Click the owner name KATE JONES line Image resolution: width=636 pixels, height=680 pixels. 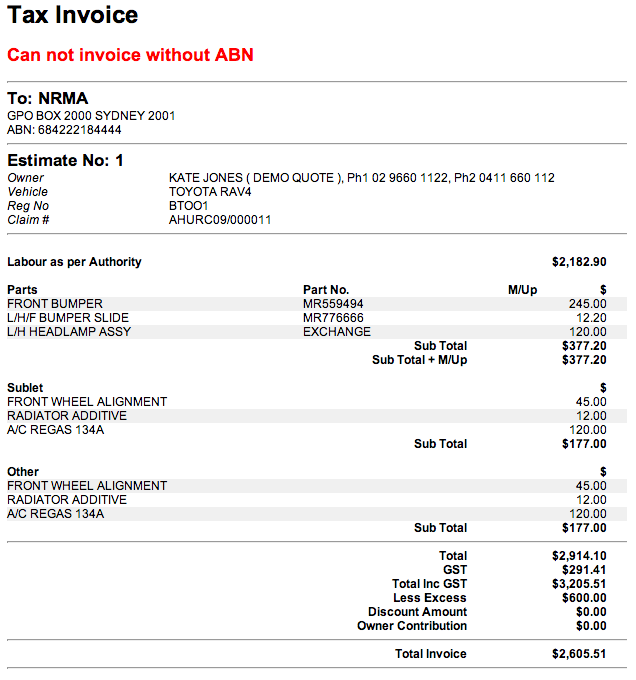point(361,178)
